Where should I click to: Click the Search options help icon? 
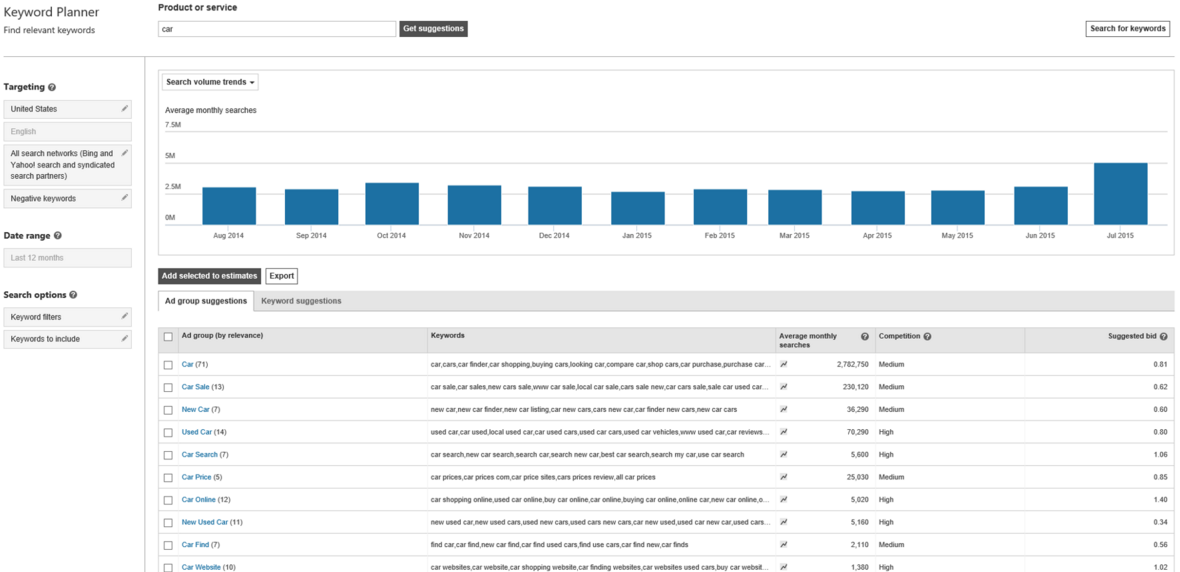coord(73,295)
